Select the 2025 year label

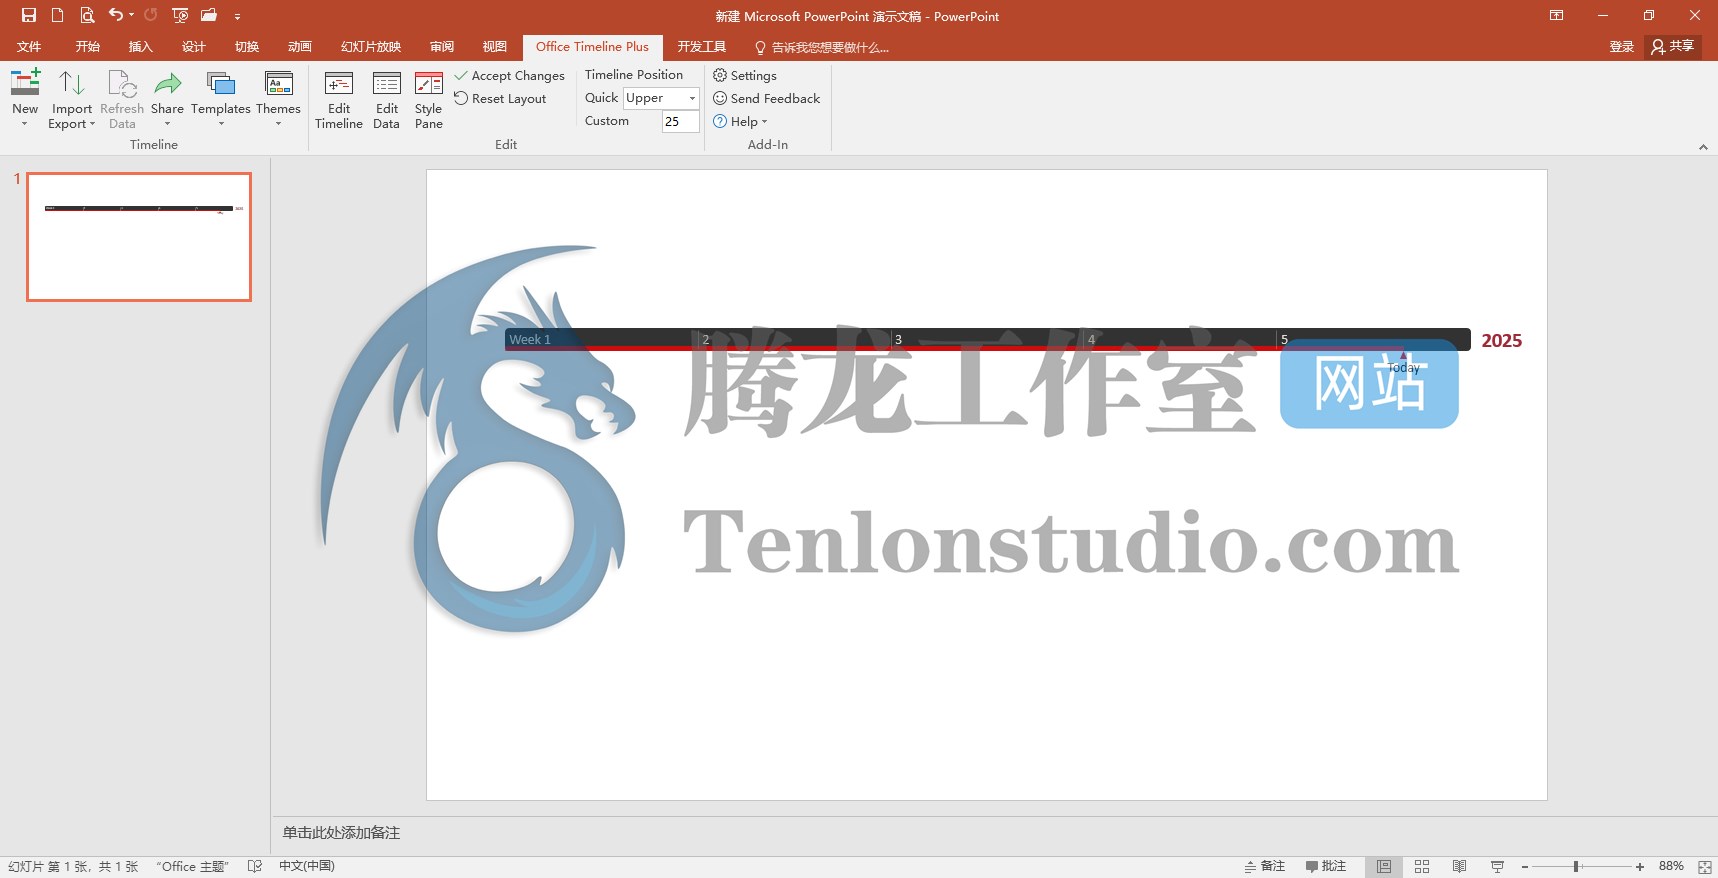pyautogui.click(x=1501, y=341)
